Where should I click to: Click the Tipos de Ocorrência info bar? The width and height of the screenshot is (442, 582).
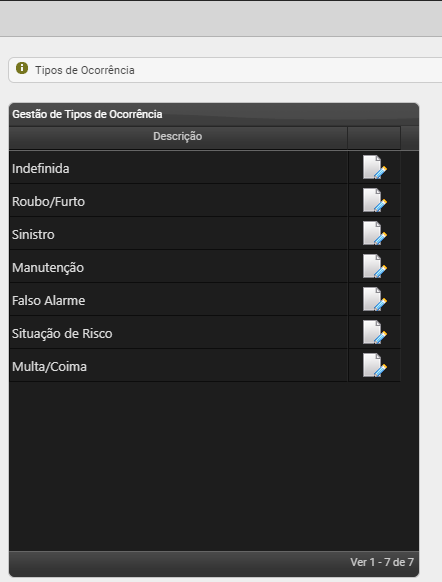click(x=225, y=70)
